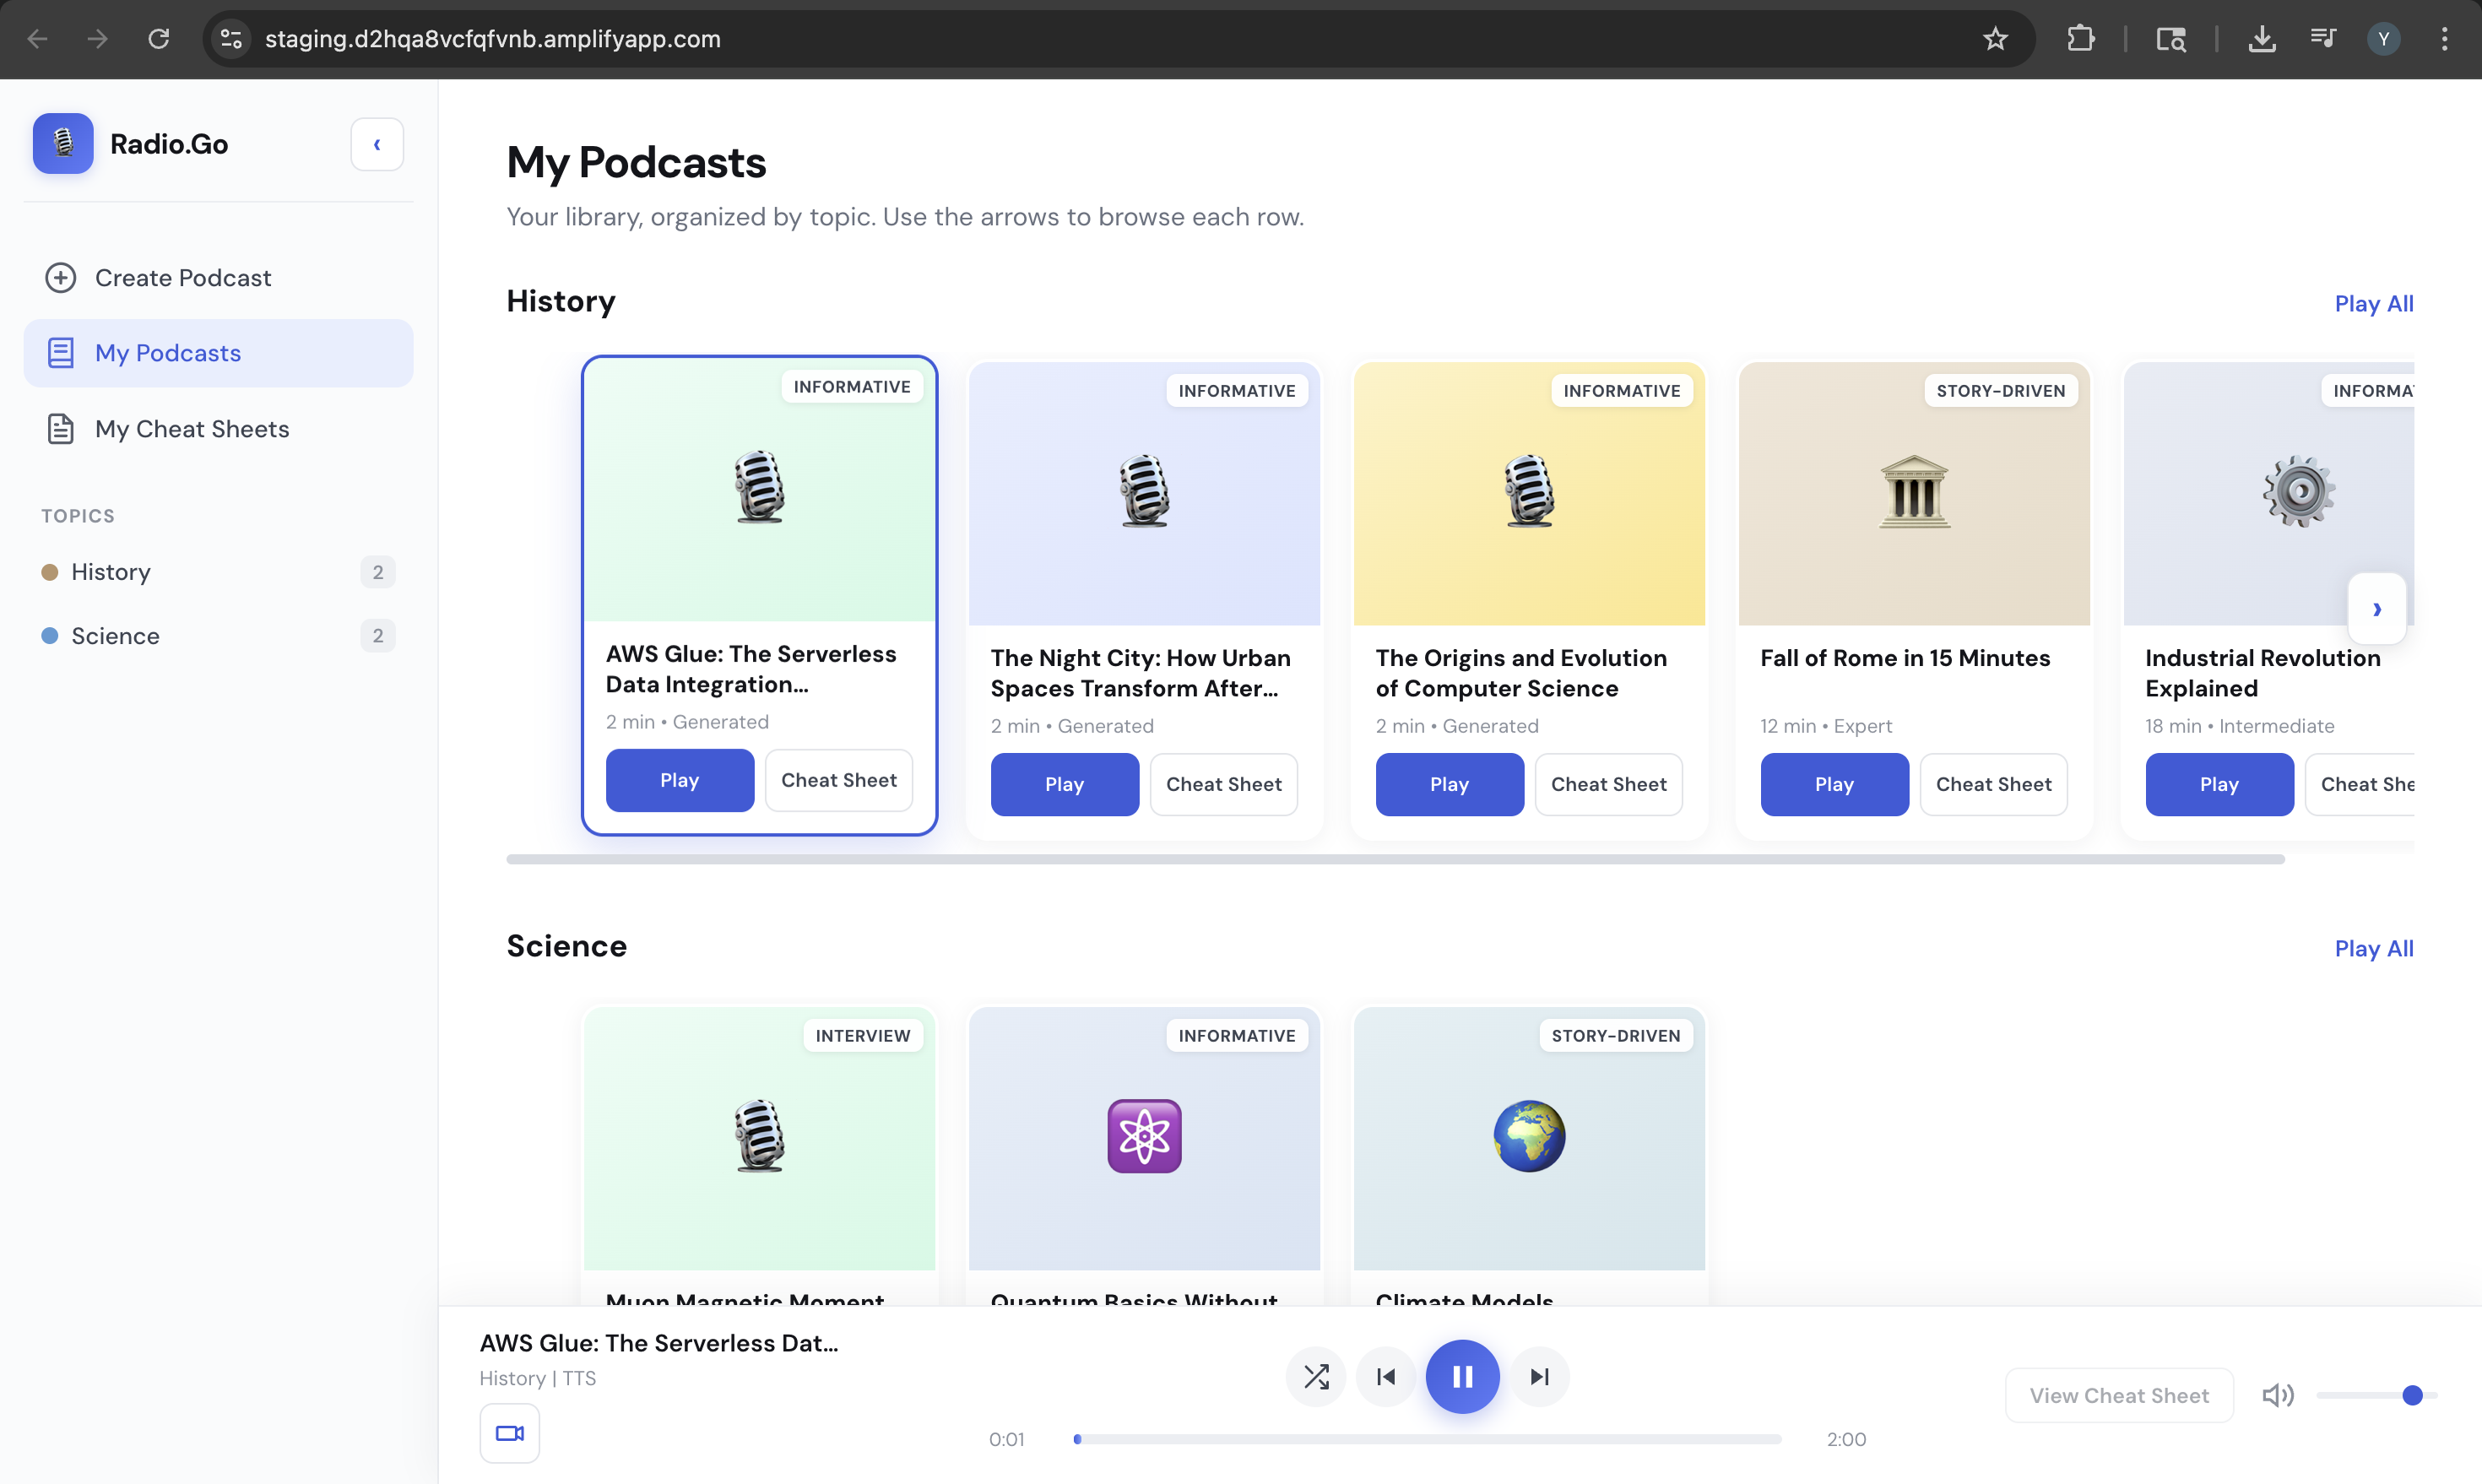The width and height of the screenshot is (2482, 1484).
Task: Collapse the sidebar with chevron button
Action: pyautogui.click(x=377, y=145)
